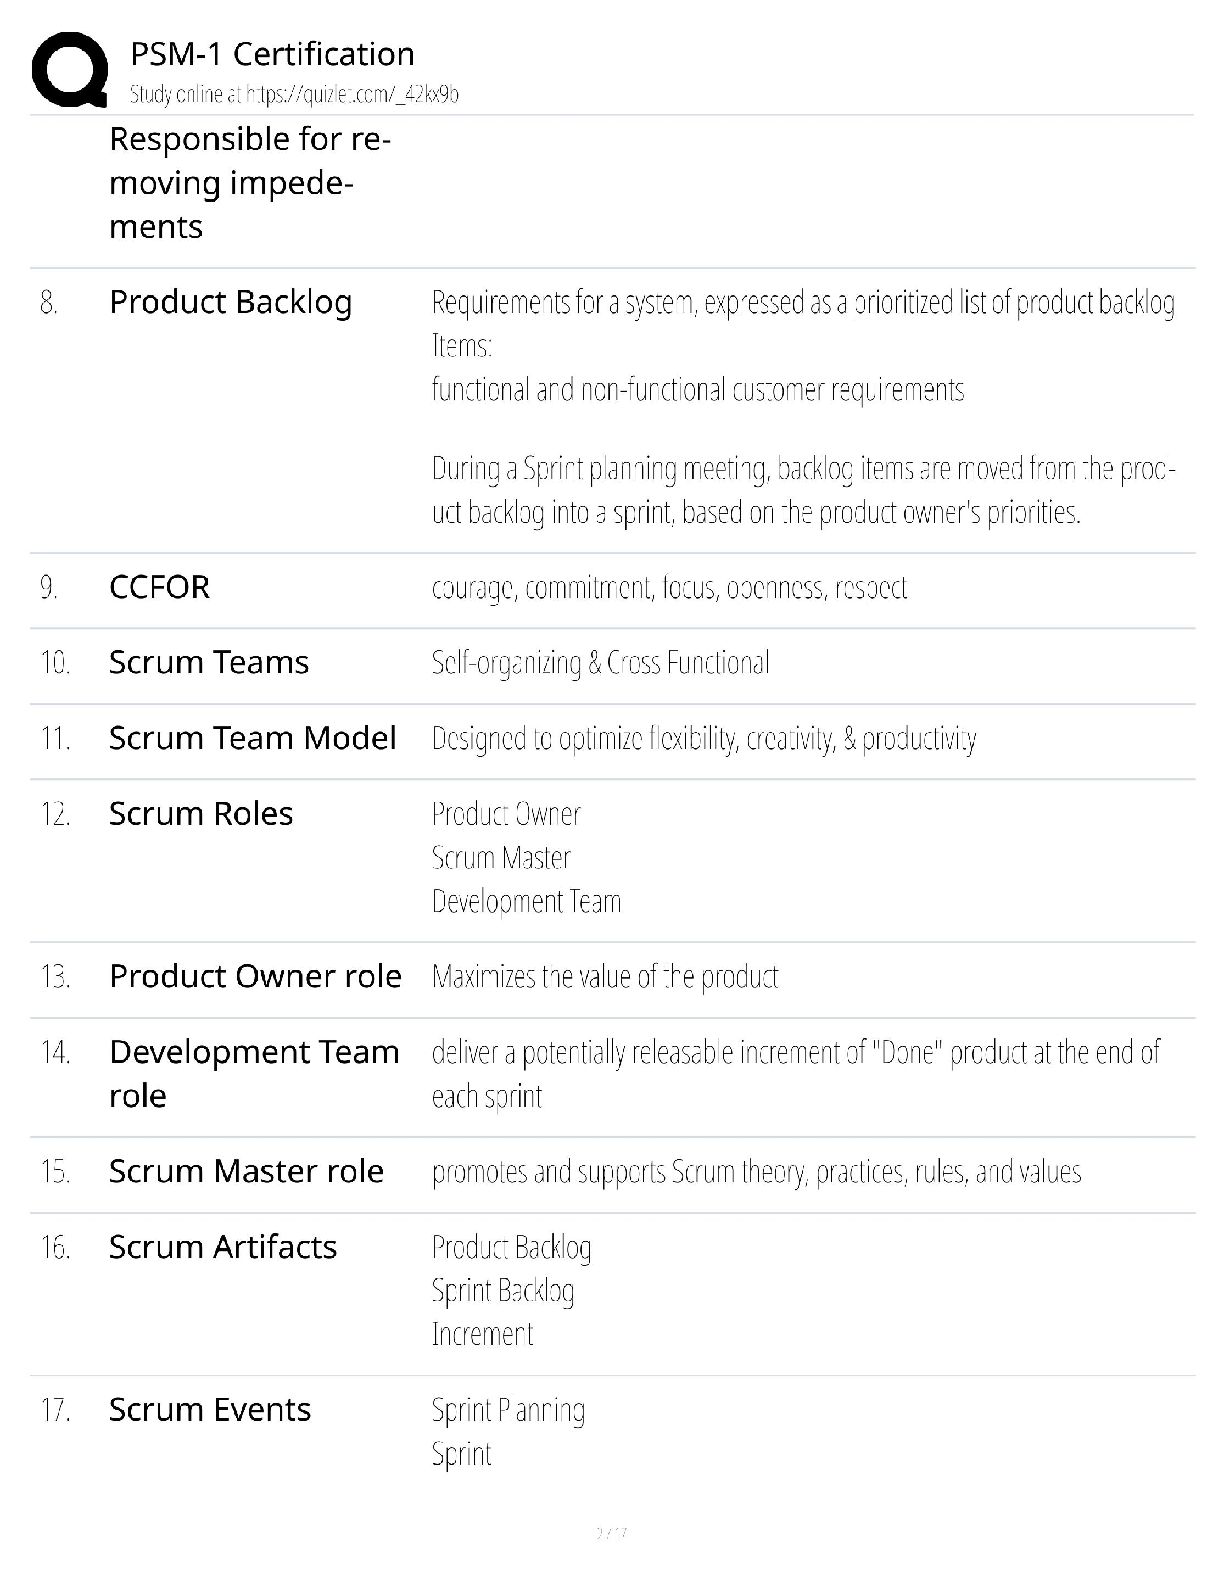Click the PSM-1 Certification title
This screenshot has width=1224, height=1584.
tap(272, 54)
